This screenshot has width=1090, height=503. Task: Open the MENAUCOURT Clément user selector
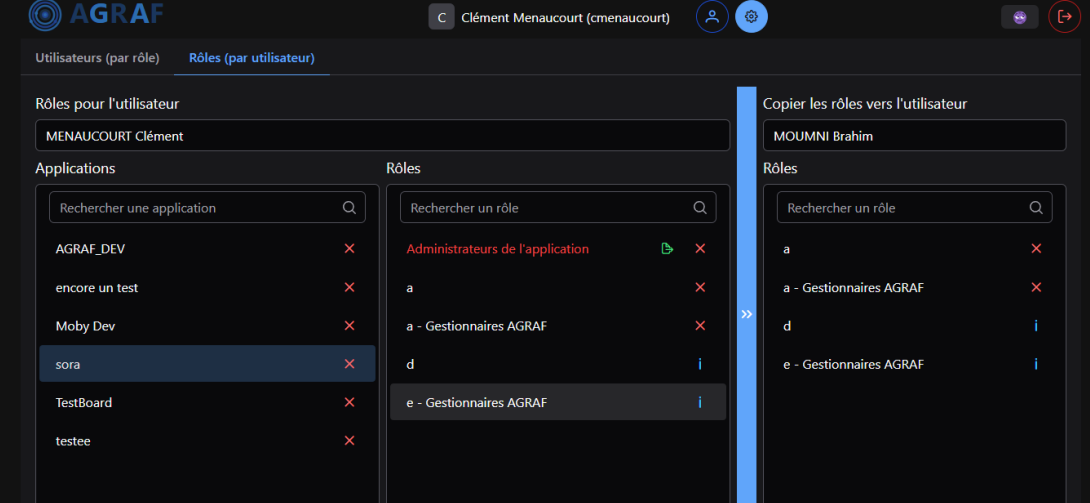click(382, 136)
